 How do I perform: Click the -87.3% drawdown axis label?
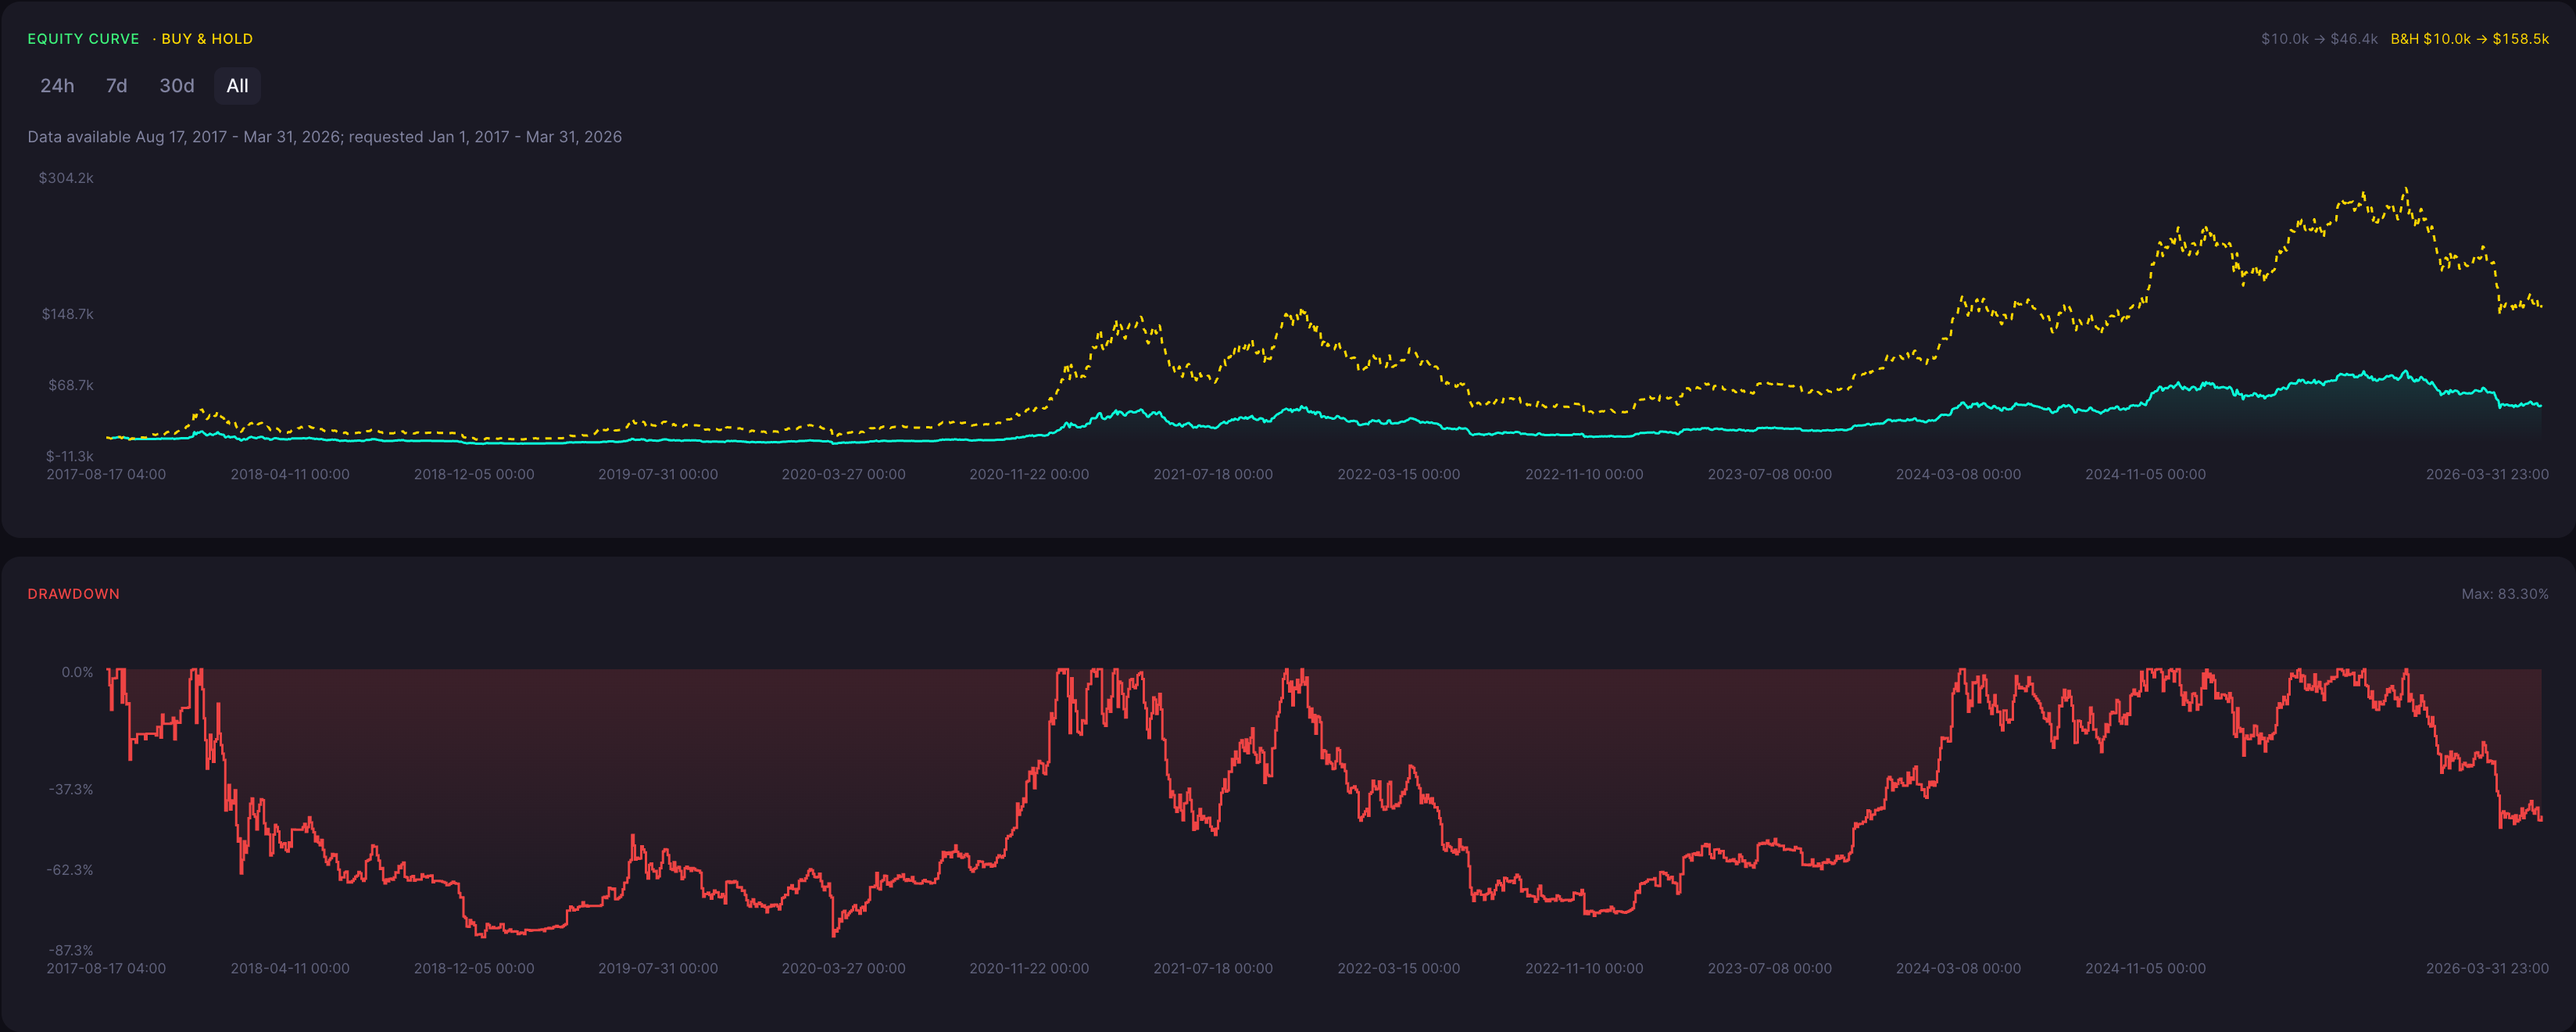point(70,950)
